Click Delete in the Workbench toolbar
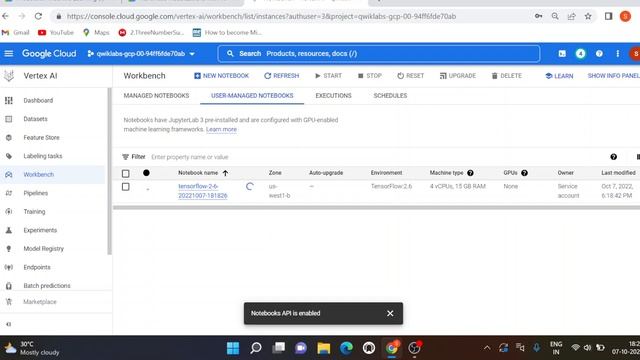 pos(507,76)
